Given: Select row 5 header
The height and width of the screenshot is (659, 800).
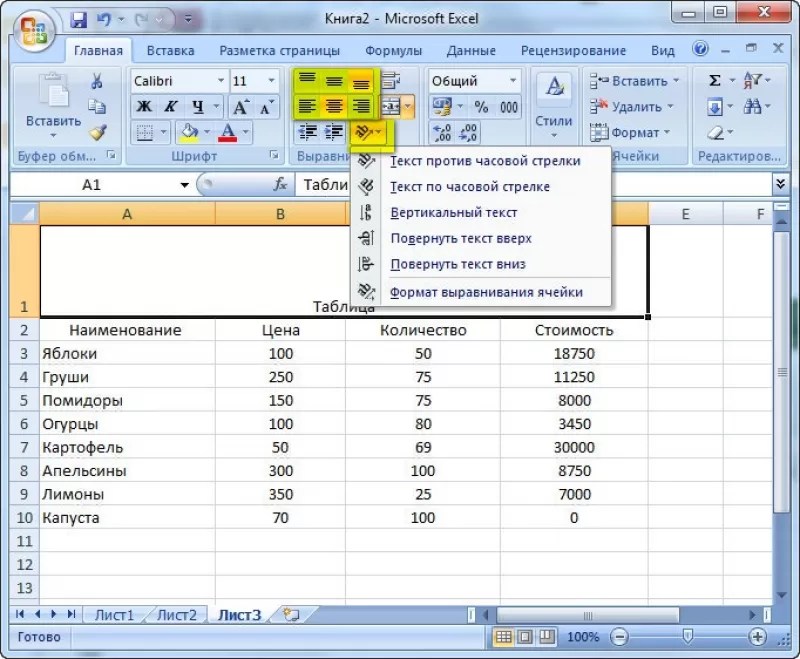Looking at the screenshot, I should click(x=24, y=400).
